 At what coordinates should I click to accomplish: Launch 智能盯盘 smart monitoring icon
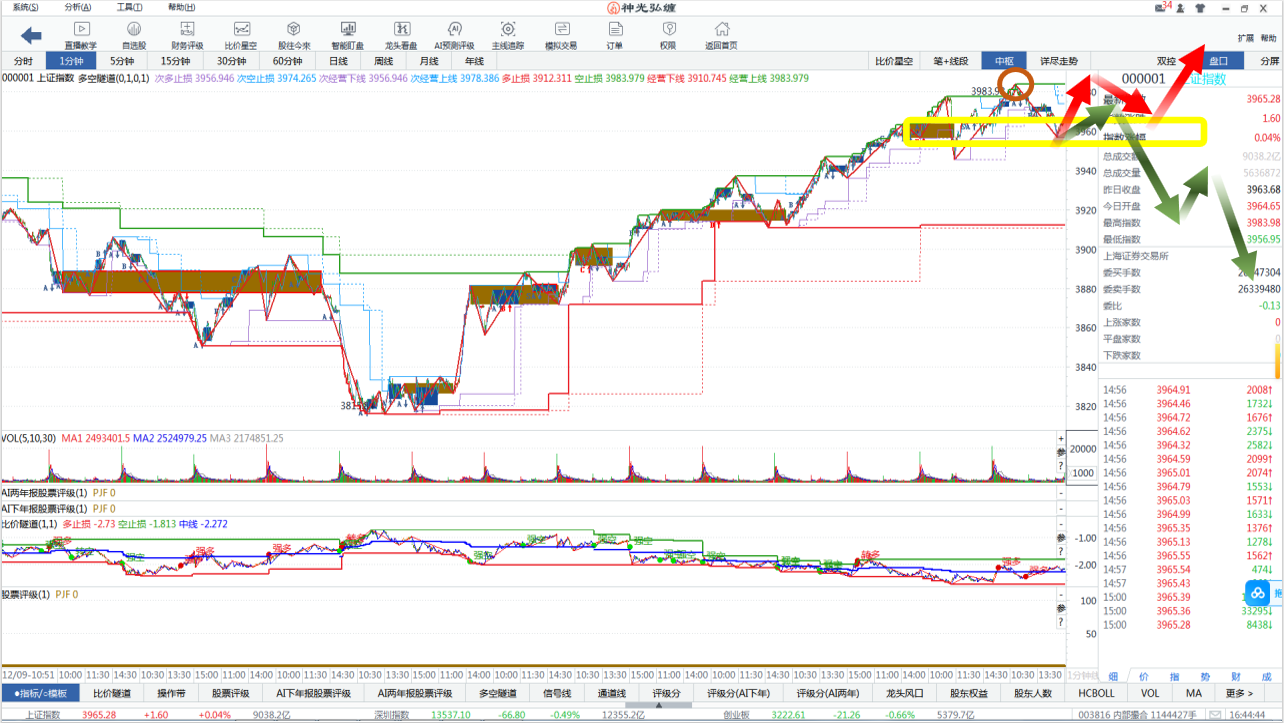[x=347, y=35]
